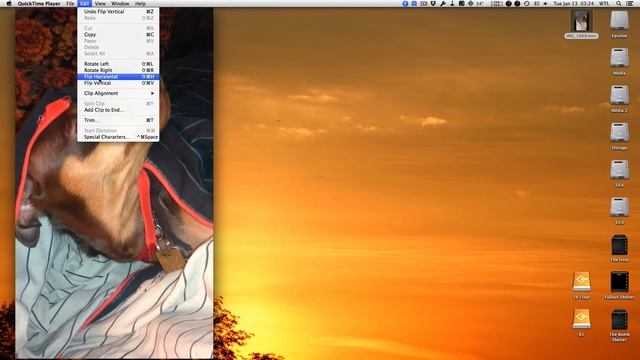Close the open Edit menu

click(84, 3)
